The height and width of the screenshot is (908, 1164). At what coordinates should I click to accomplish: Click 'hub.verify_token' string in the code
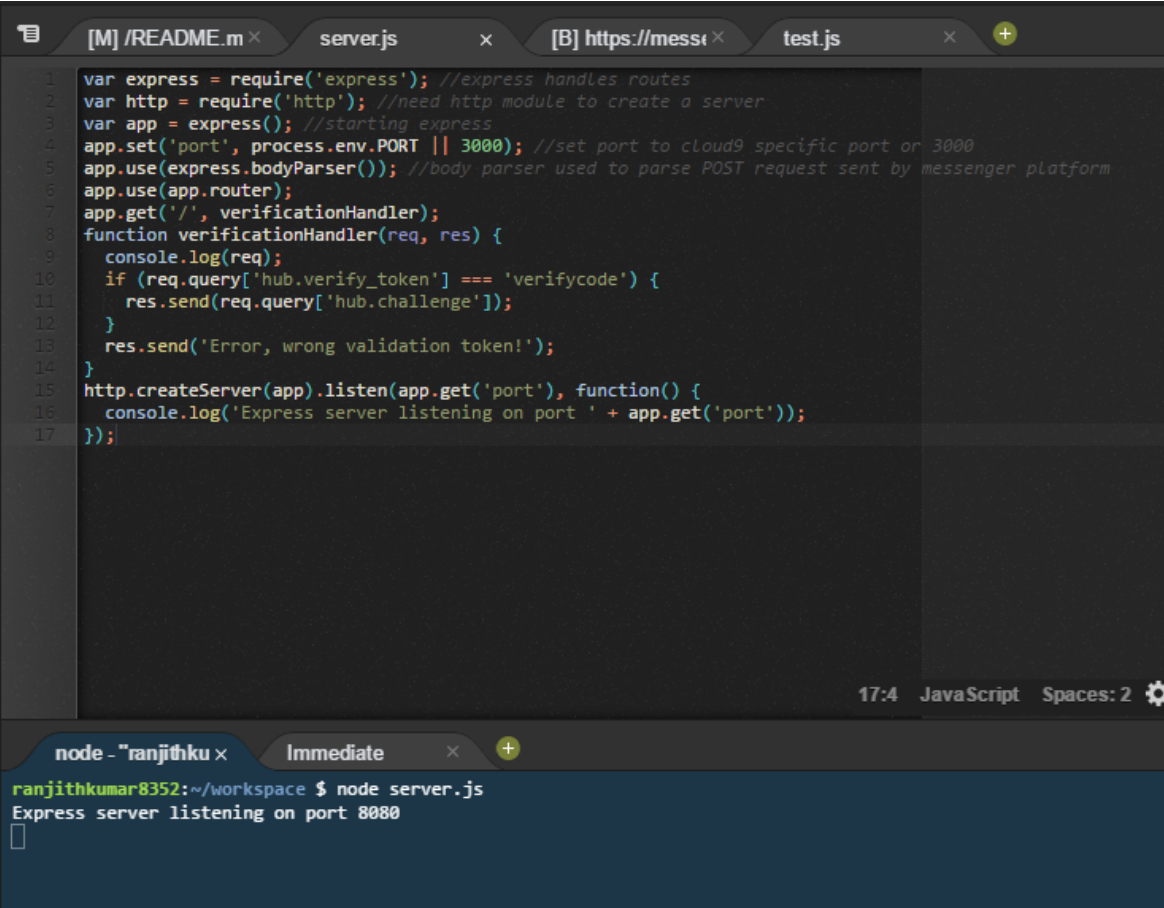345,279
